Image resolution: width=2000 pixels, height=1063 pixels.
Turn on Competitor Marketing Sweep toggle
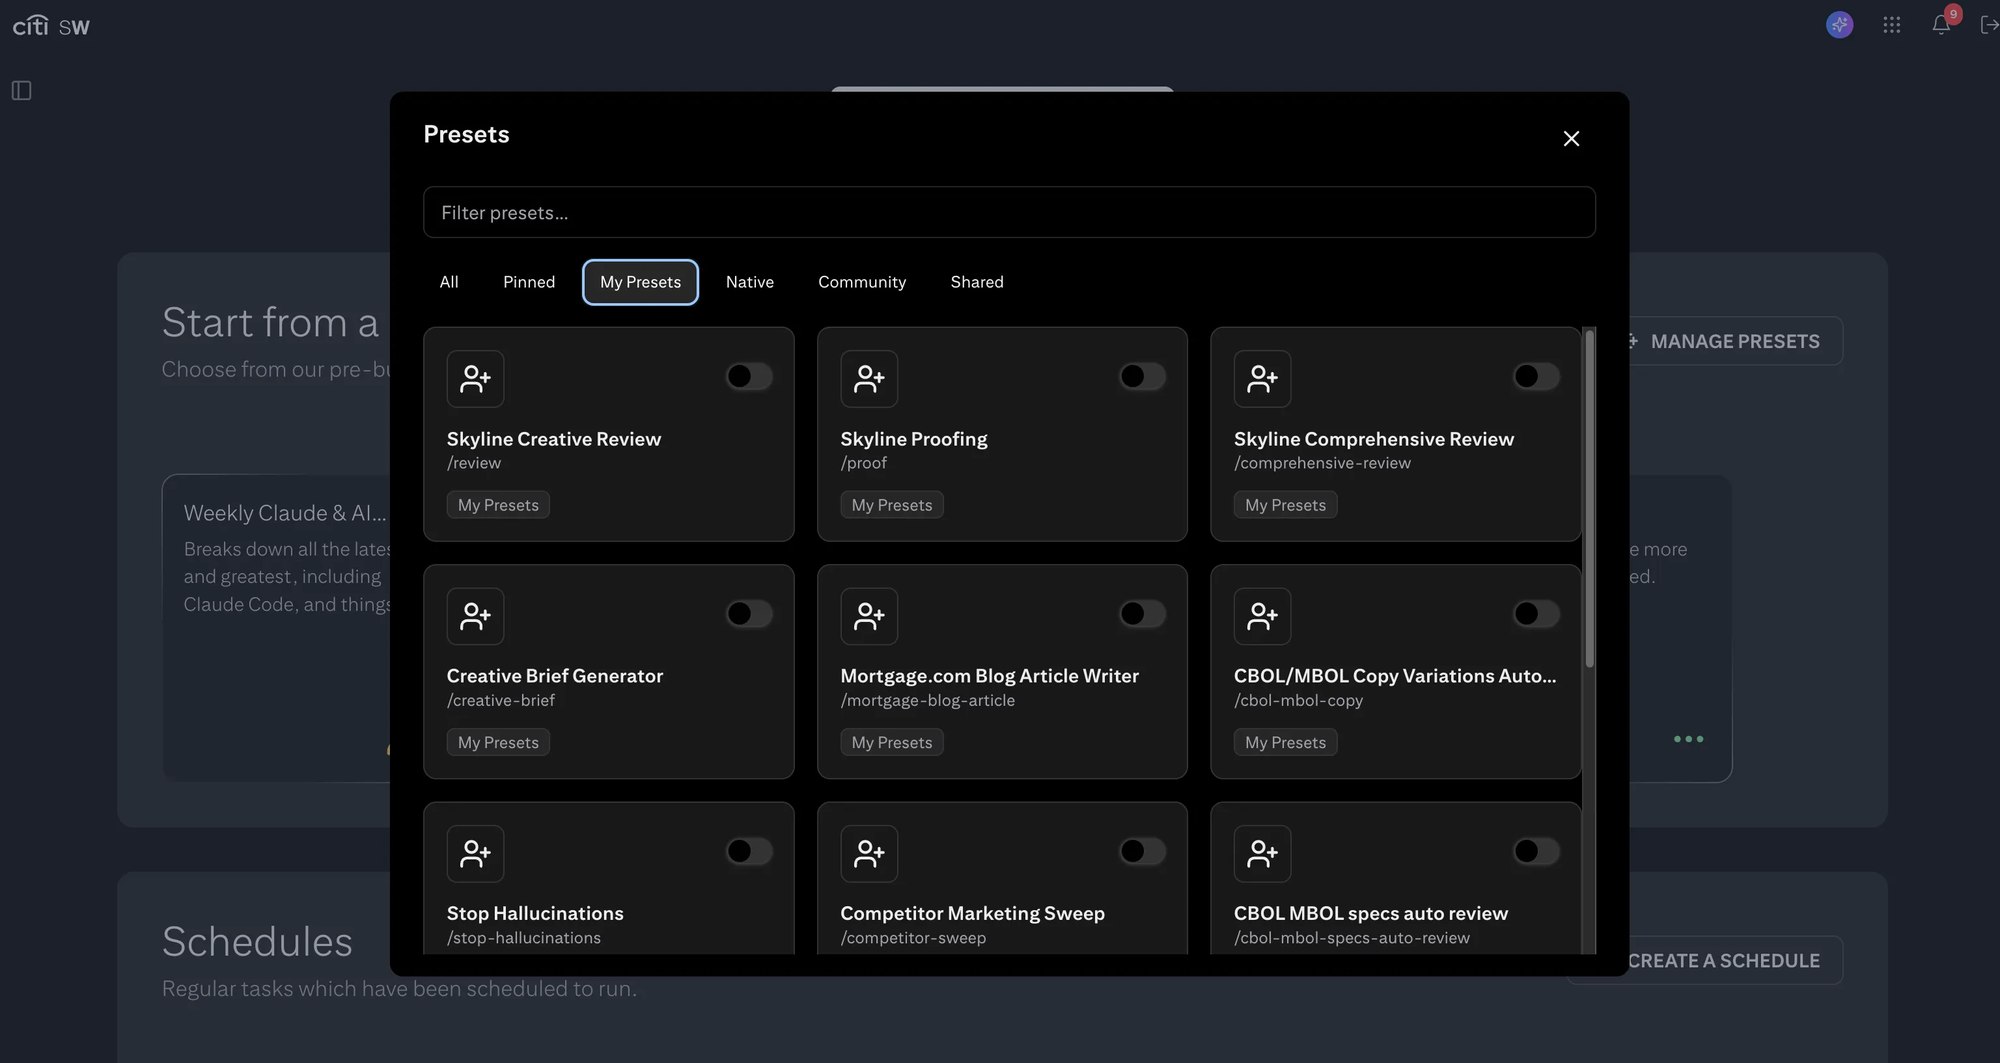pyautogui.click(x=1142, y=851)
